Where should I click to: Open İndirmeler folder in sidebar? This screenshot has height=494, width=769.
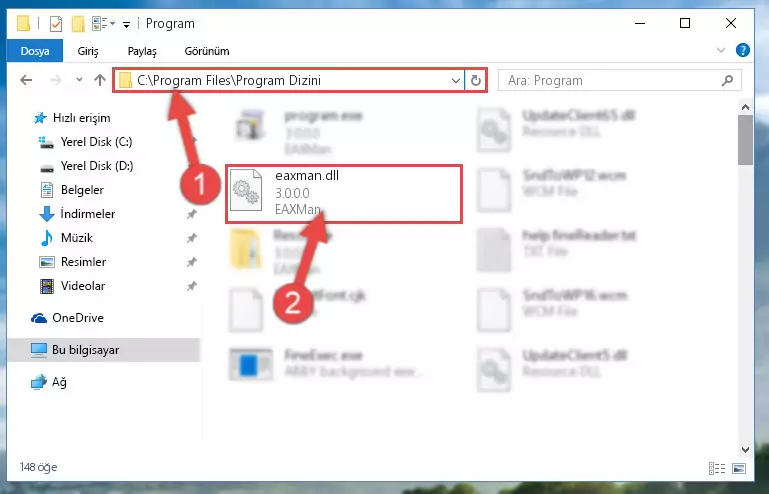(77, 214)
